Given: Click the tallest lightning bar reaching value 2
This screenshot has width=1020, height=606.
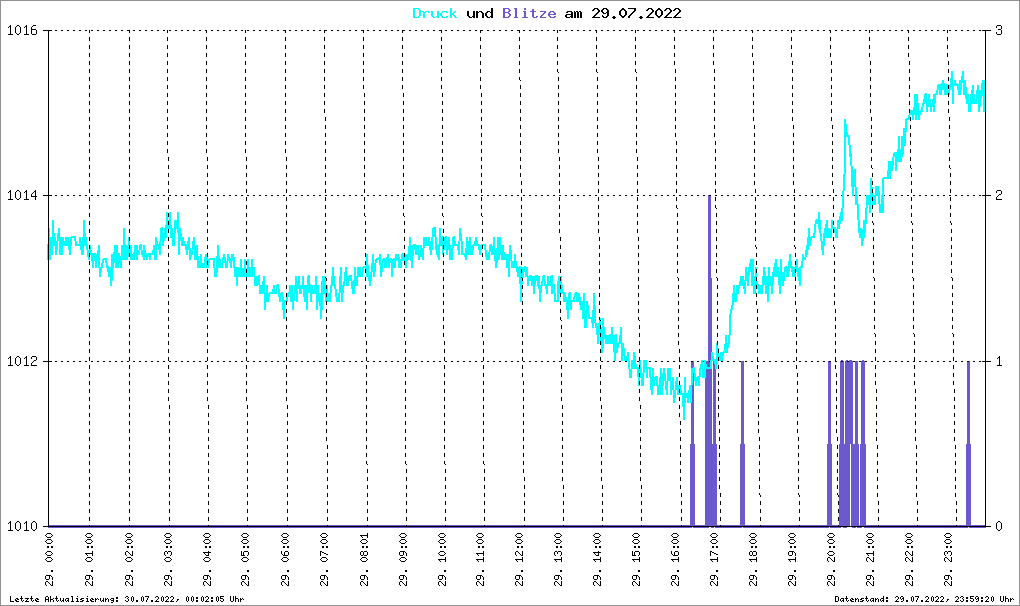Looking at the screenshot, I should coord(709,361).
